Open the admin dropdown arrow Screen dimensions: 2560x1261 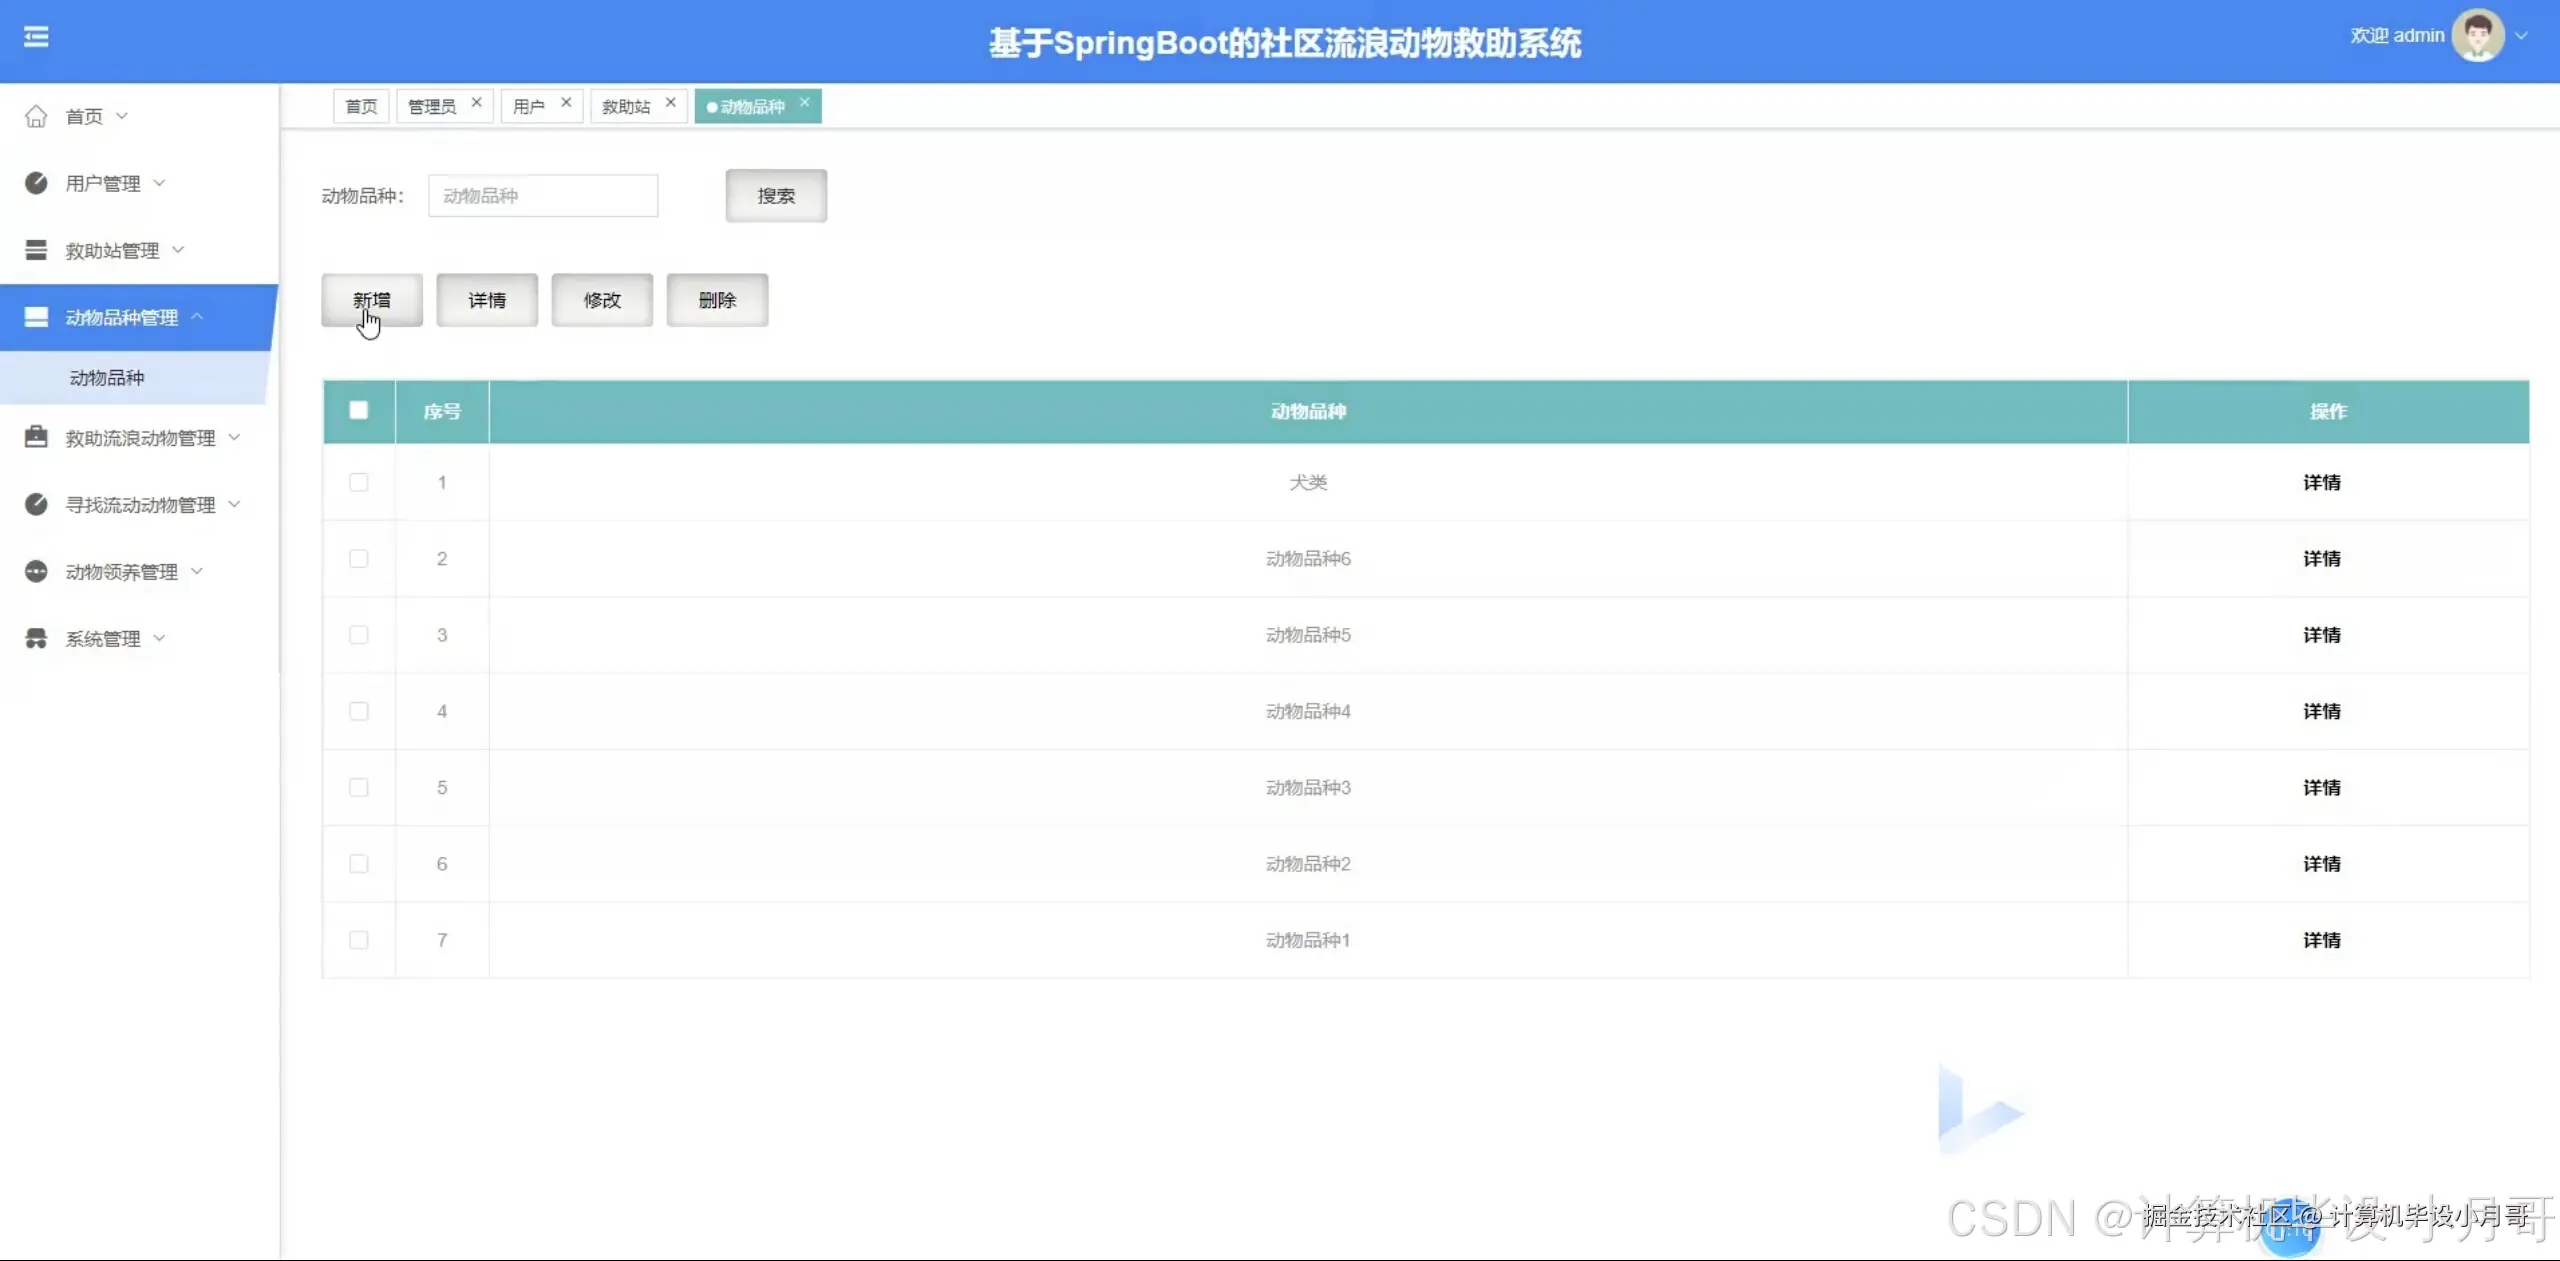coord(2522,36)
